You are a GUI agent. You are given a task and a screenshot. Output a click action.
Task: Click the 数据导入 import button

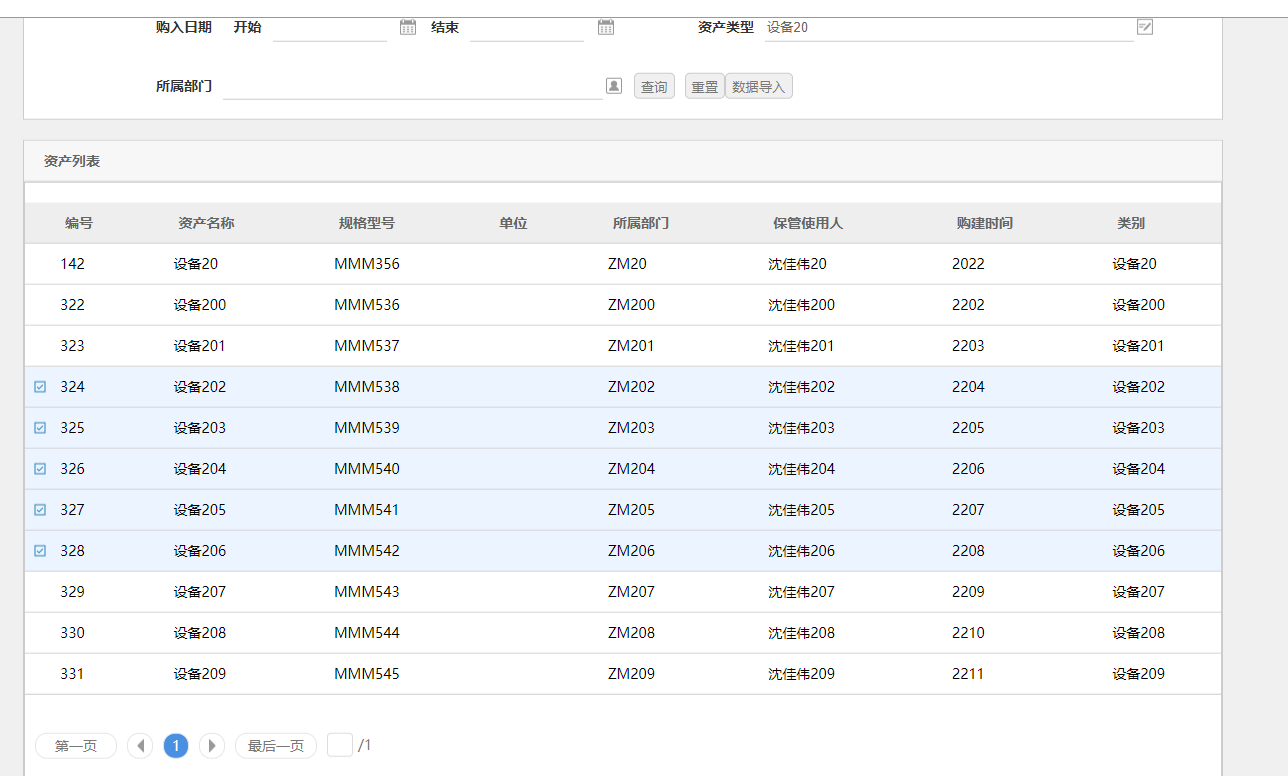click(x=759, y=87)
